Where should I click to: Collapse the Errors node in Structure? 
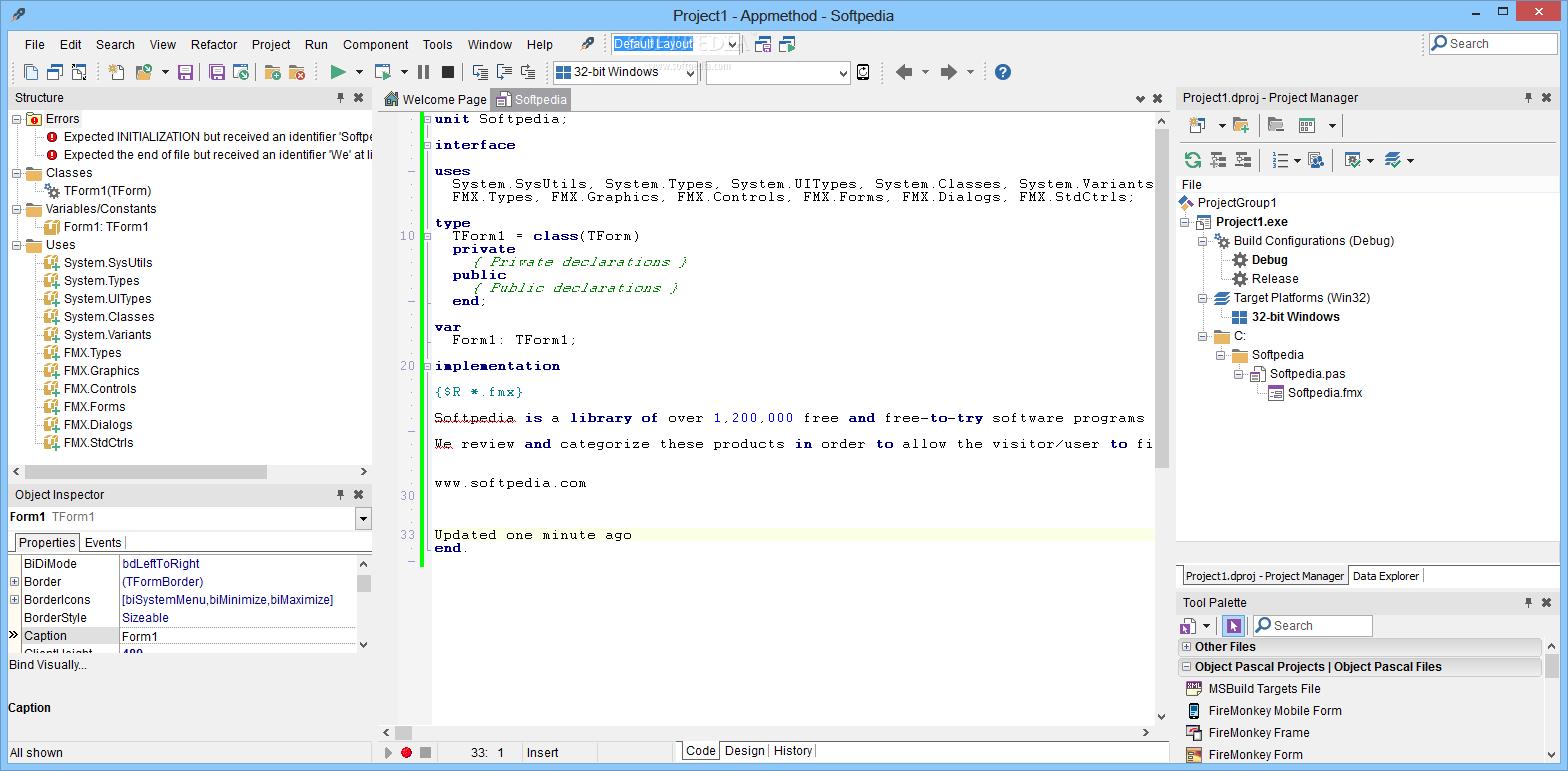(17, 119)
